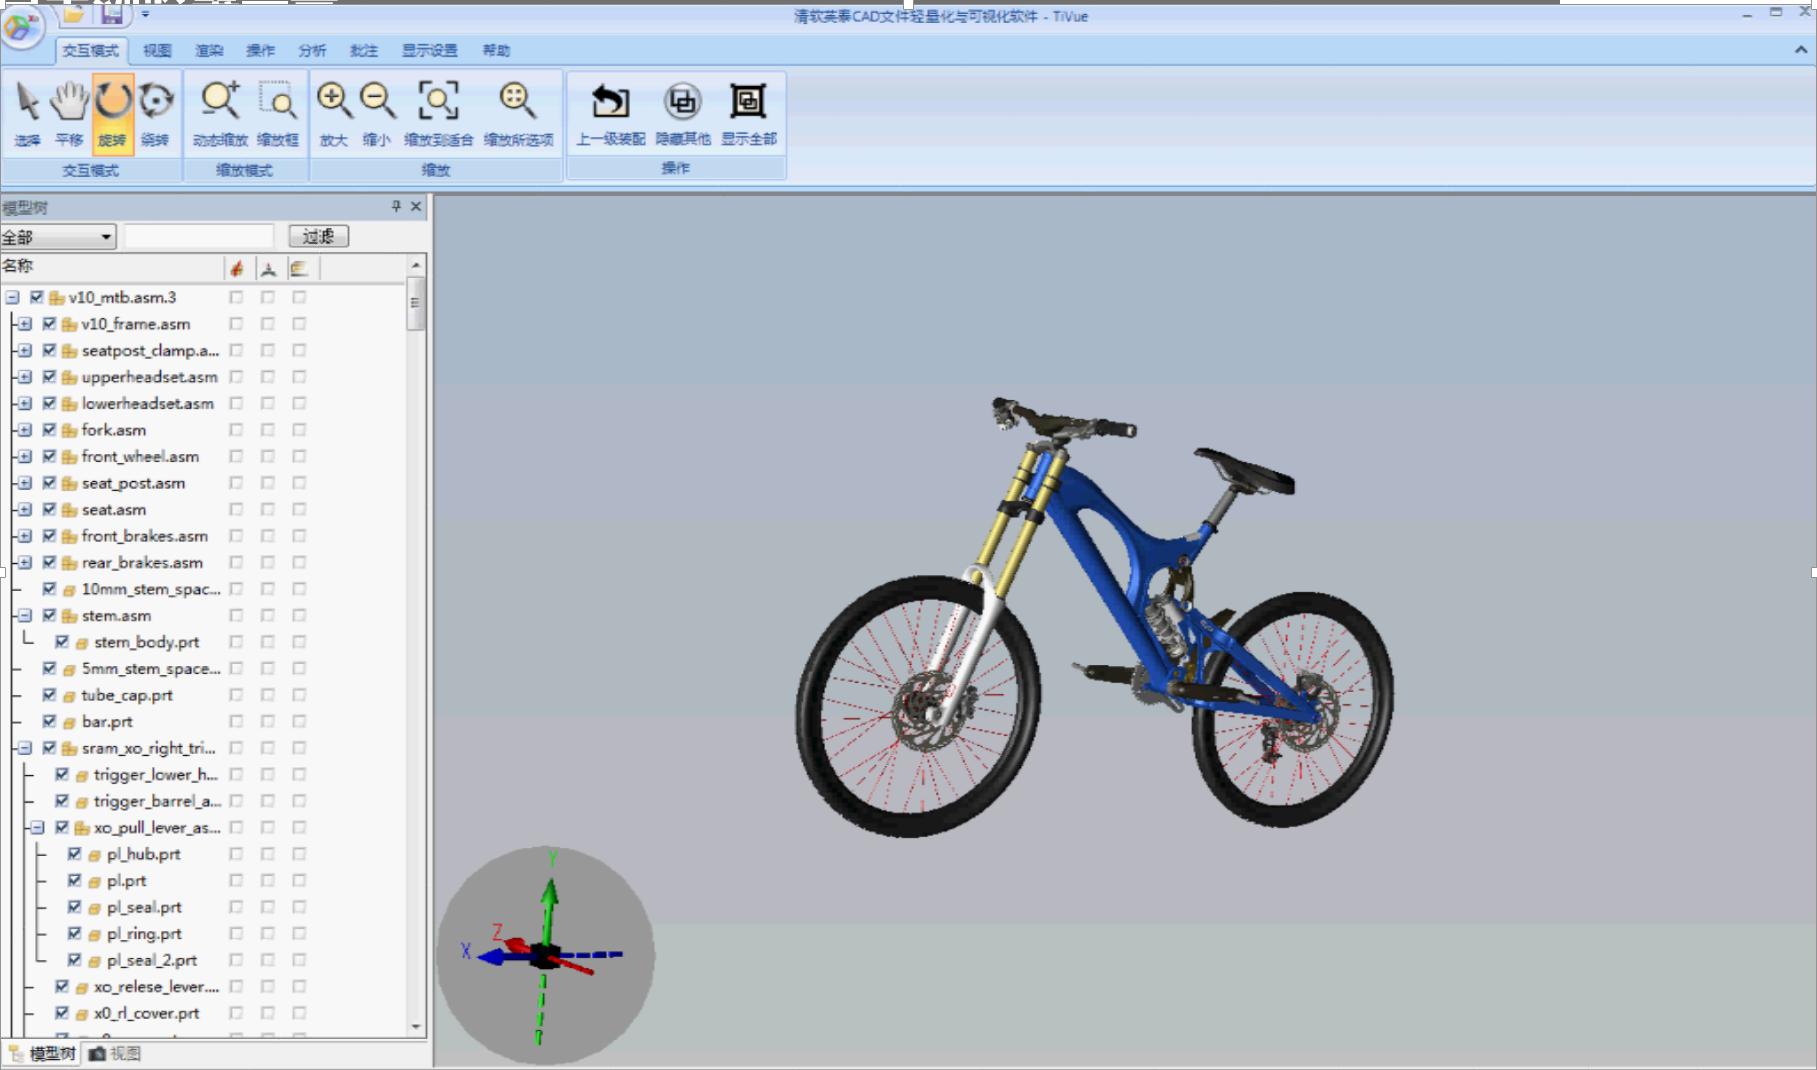Image resolution: width=1817 pixels, height=1070 pixels.
Task: Collapse the v10_mtb.asm.3 root node
Action: 13,297
